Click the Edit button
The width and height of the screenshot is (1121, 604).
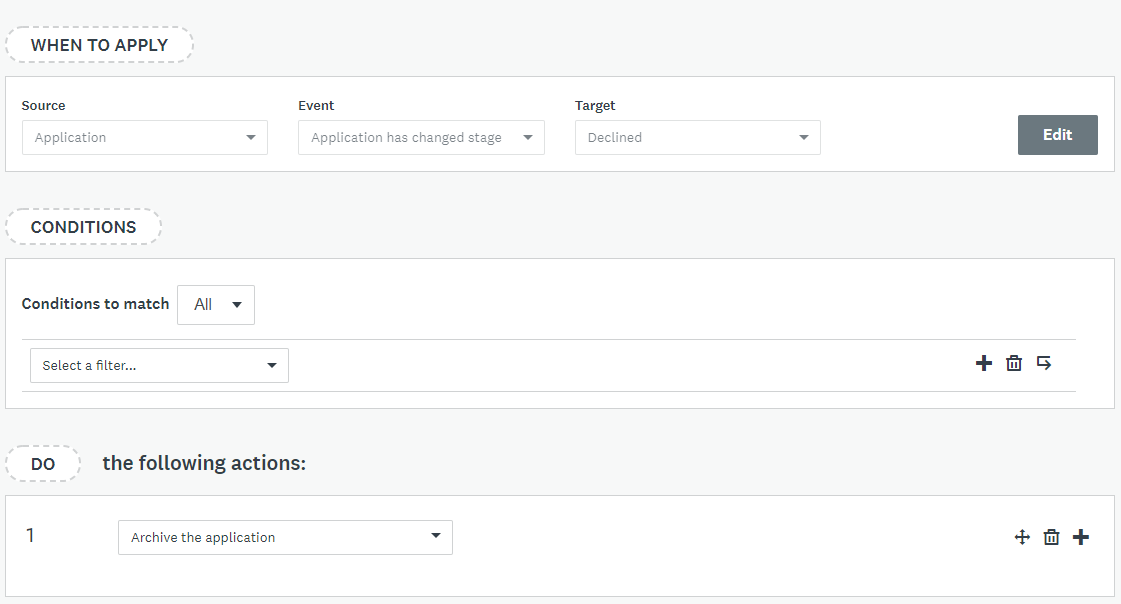click(1057, 134)
